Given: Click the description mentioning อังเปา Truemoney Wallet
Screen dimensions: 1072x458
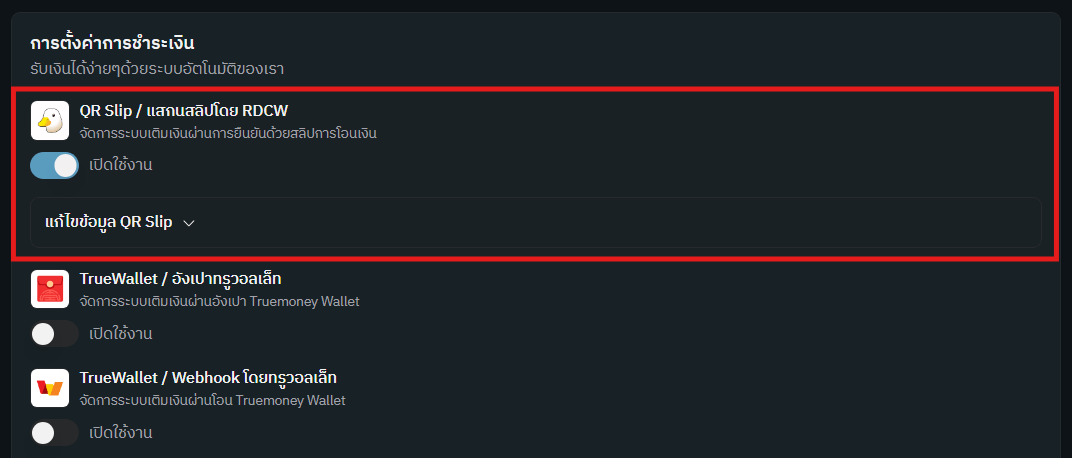Looking at the screenshot, I should click(x=219, y=301).
